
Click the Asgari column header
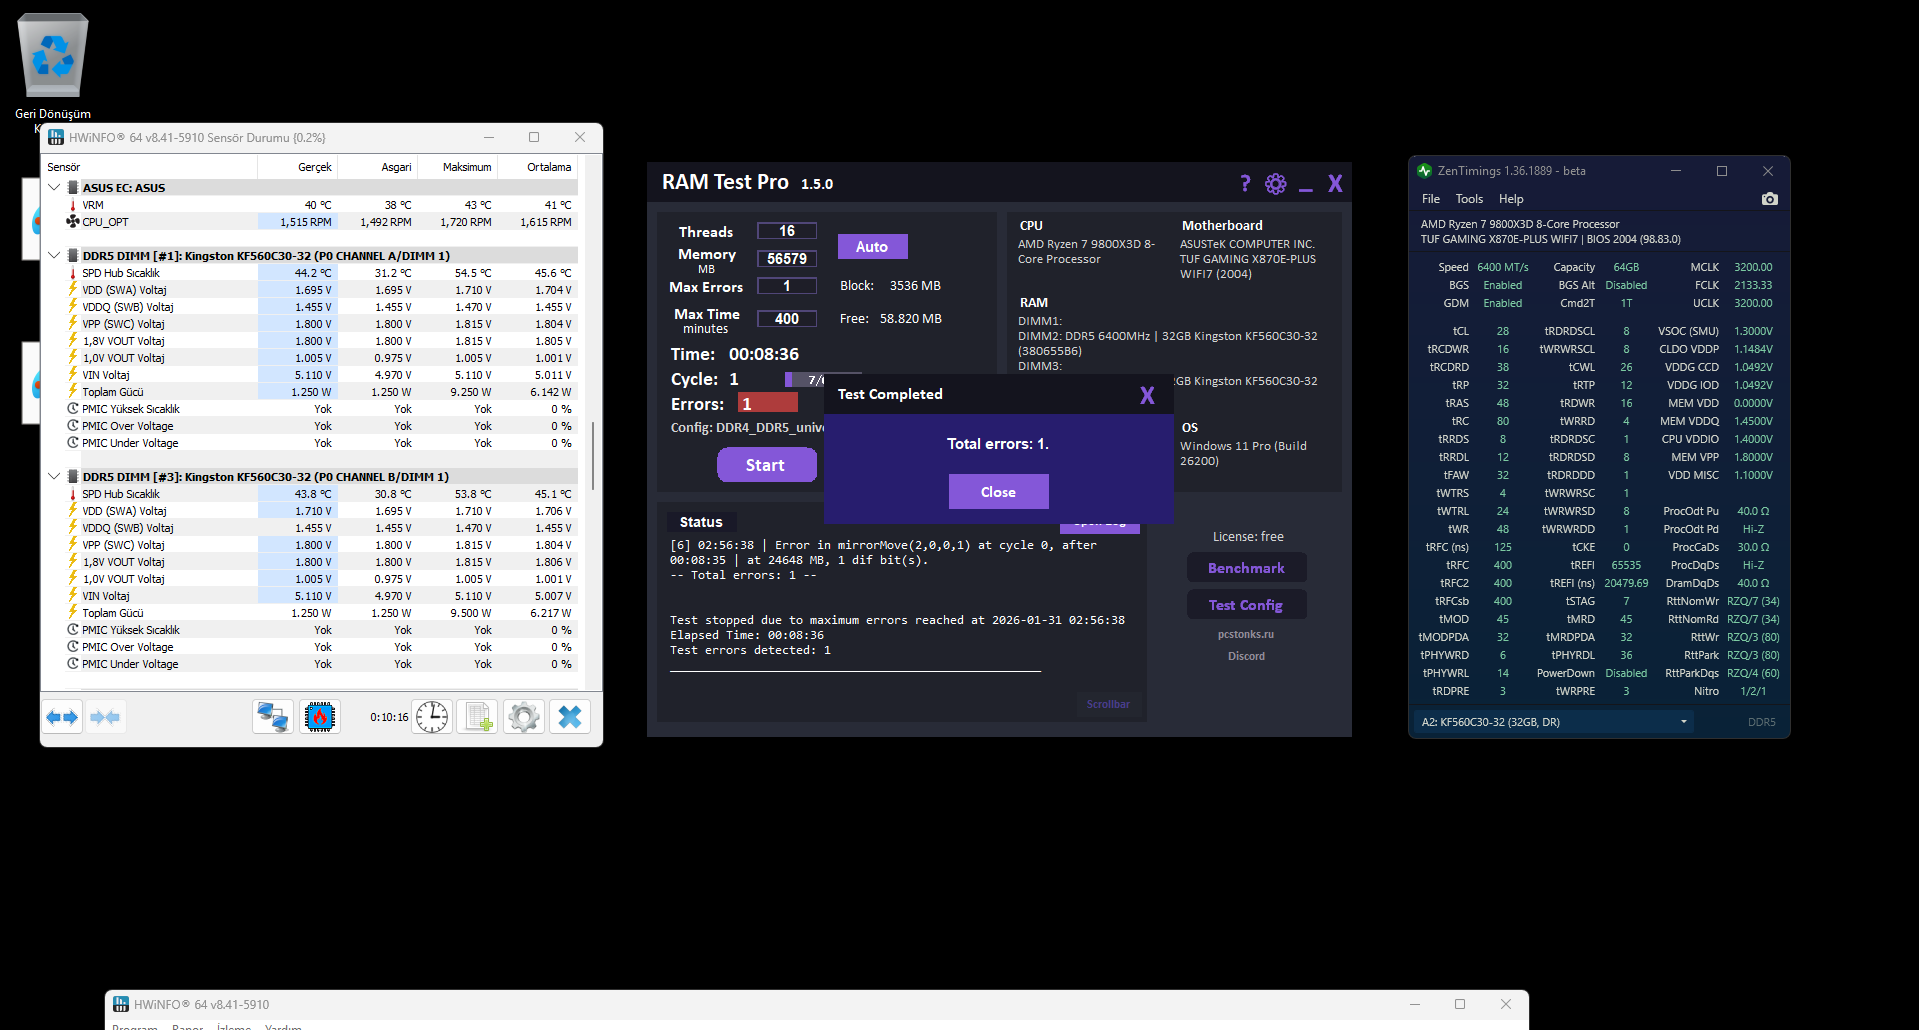[377, 167]
